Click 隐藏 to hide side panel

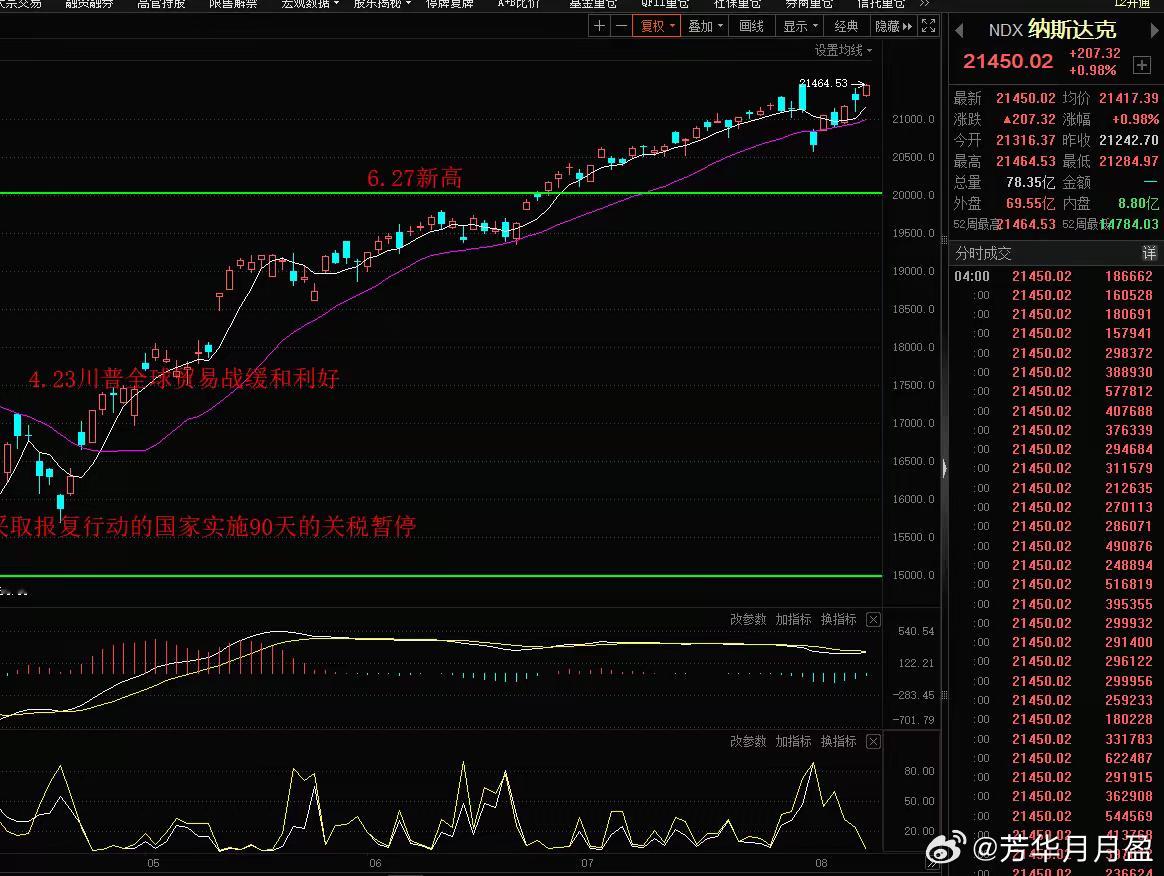893,26
